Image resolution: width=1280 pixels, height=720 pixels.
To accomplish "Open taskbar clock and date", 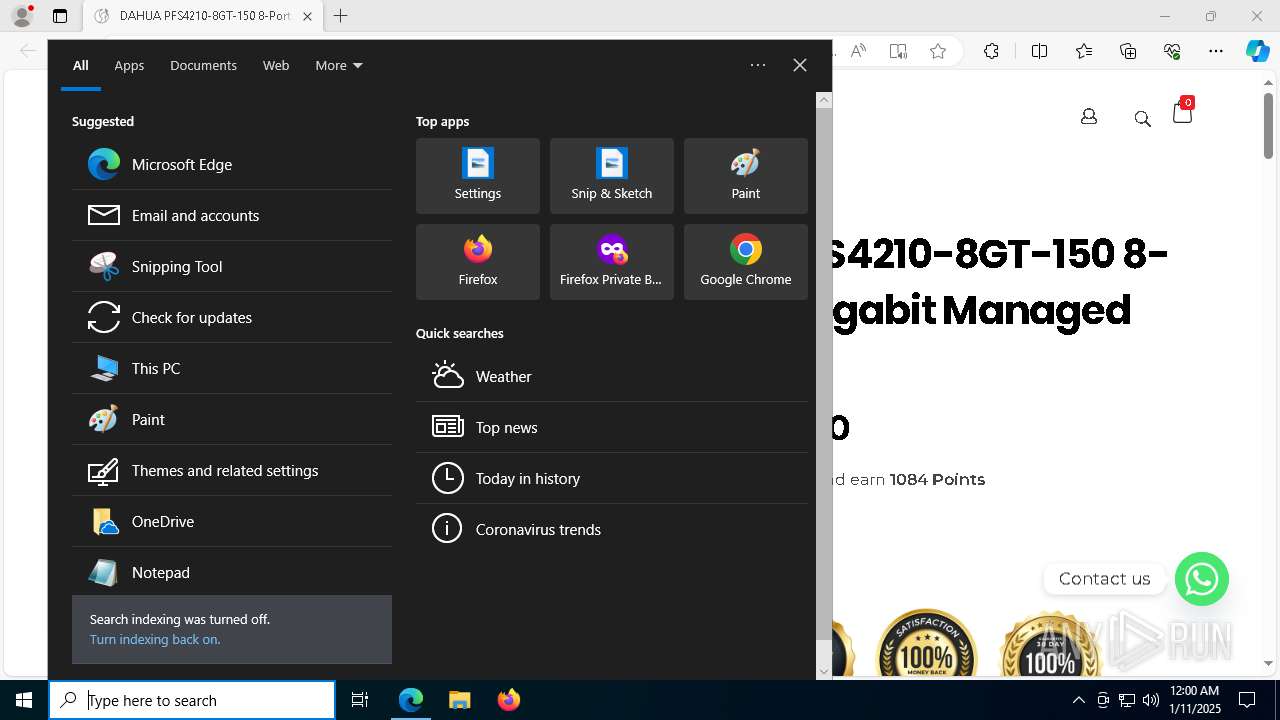I will [x=1194, y=700].
